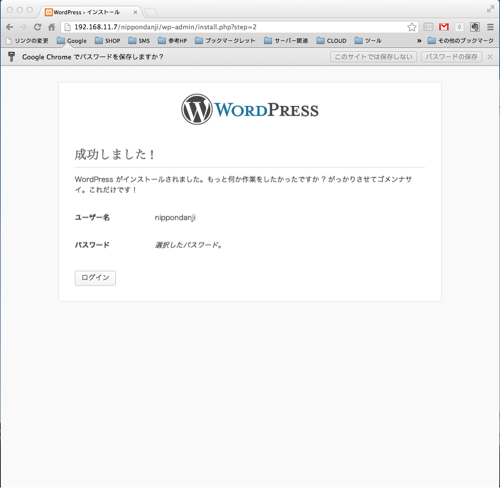Click the Google Chrome でパスワードを保存しますか？ text

pyautogui.click(x=93, y=57)
